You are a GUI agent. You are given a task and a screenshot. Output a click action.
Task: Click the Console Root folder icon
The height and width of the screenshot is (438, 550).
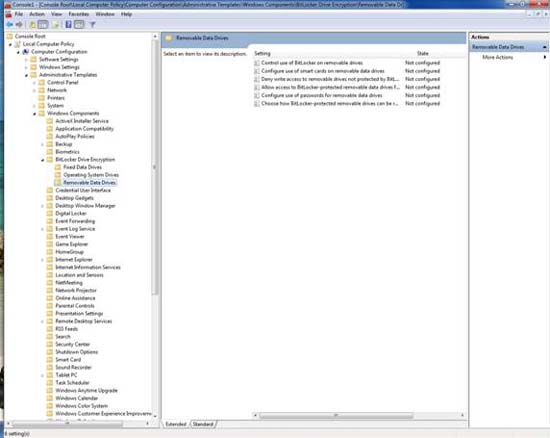tap(9, 36)
